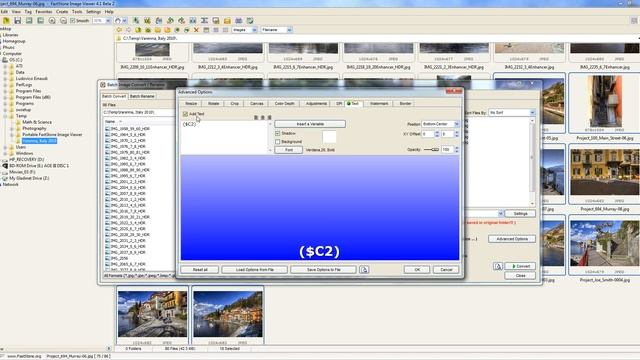640x360 pixels.
Task: Switch to the Color Depth tab
Action: (x=284, y=104)
